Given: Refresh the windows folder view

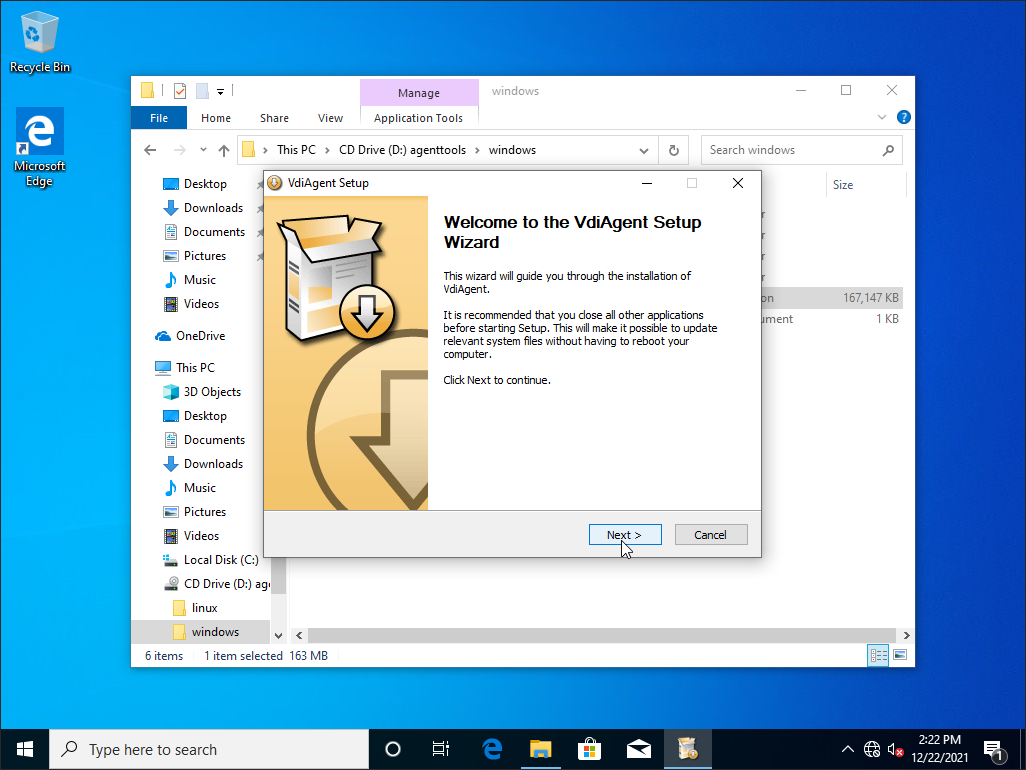Looking at the screenshot, I should click(x=674, y=150).
